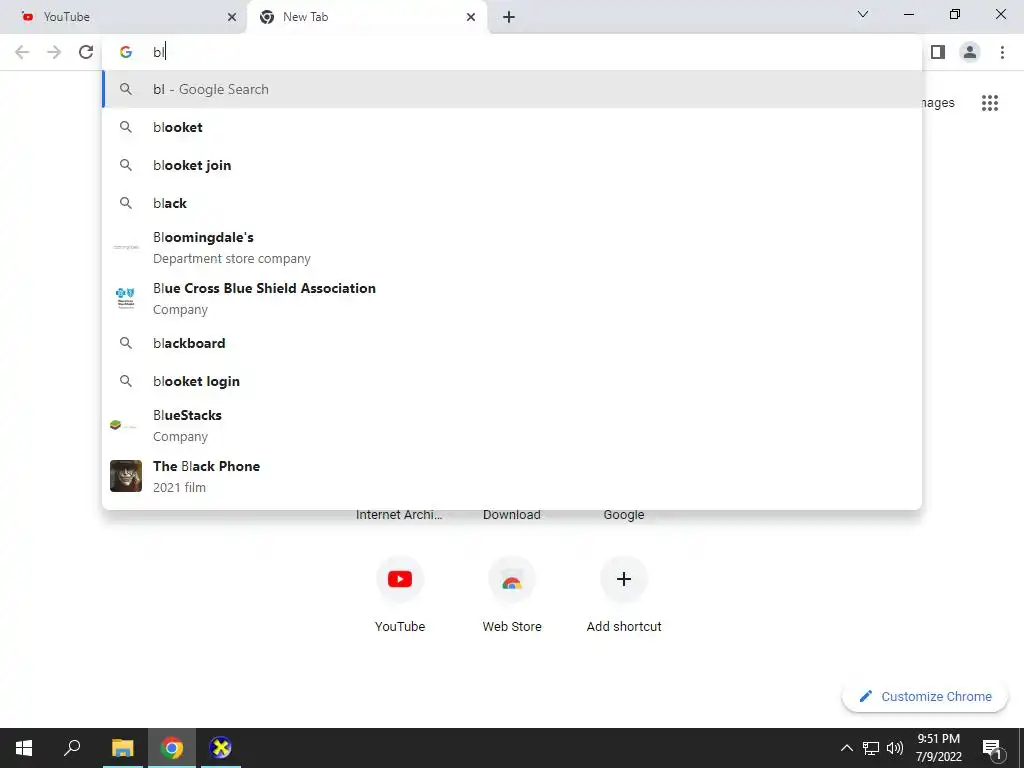This screenshot has height=768, width=1024.
Task: Select the New Tab tab
Action: 367,17
